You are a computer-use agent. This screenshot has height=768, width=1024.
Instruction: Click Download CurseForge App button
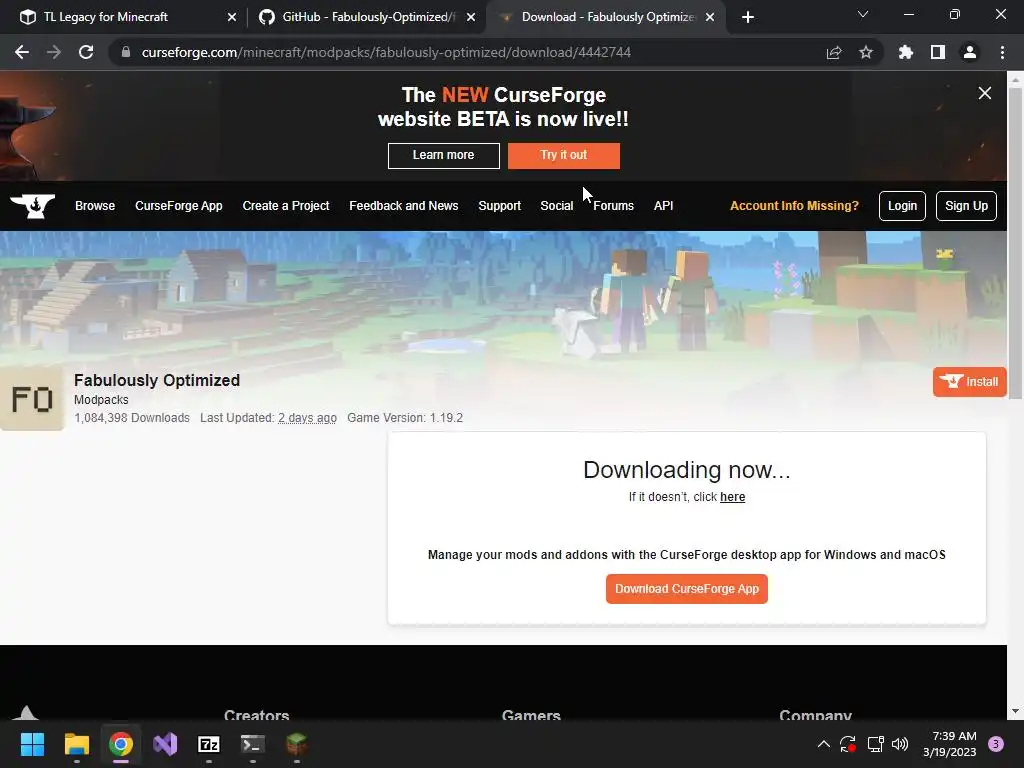point(686,589)
